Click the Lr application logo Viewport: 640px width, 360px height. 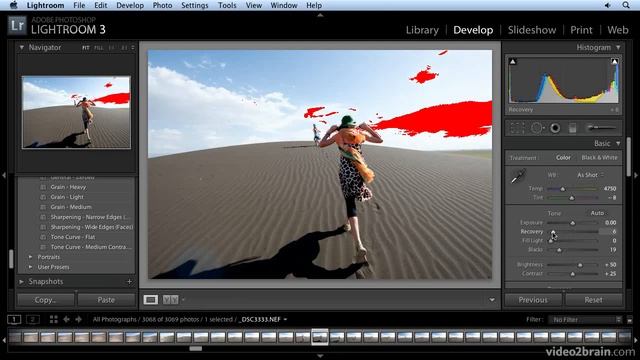[17, 25]
